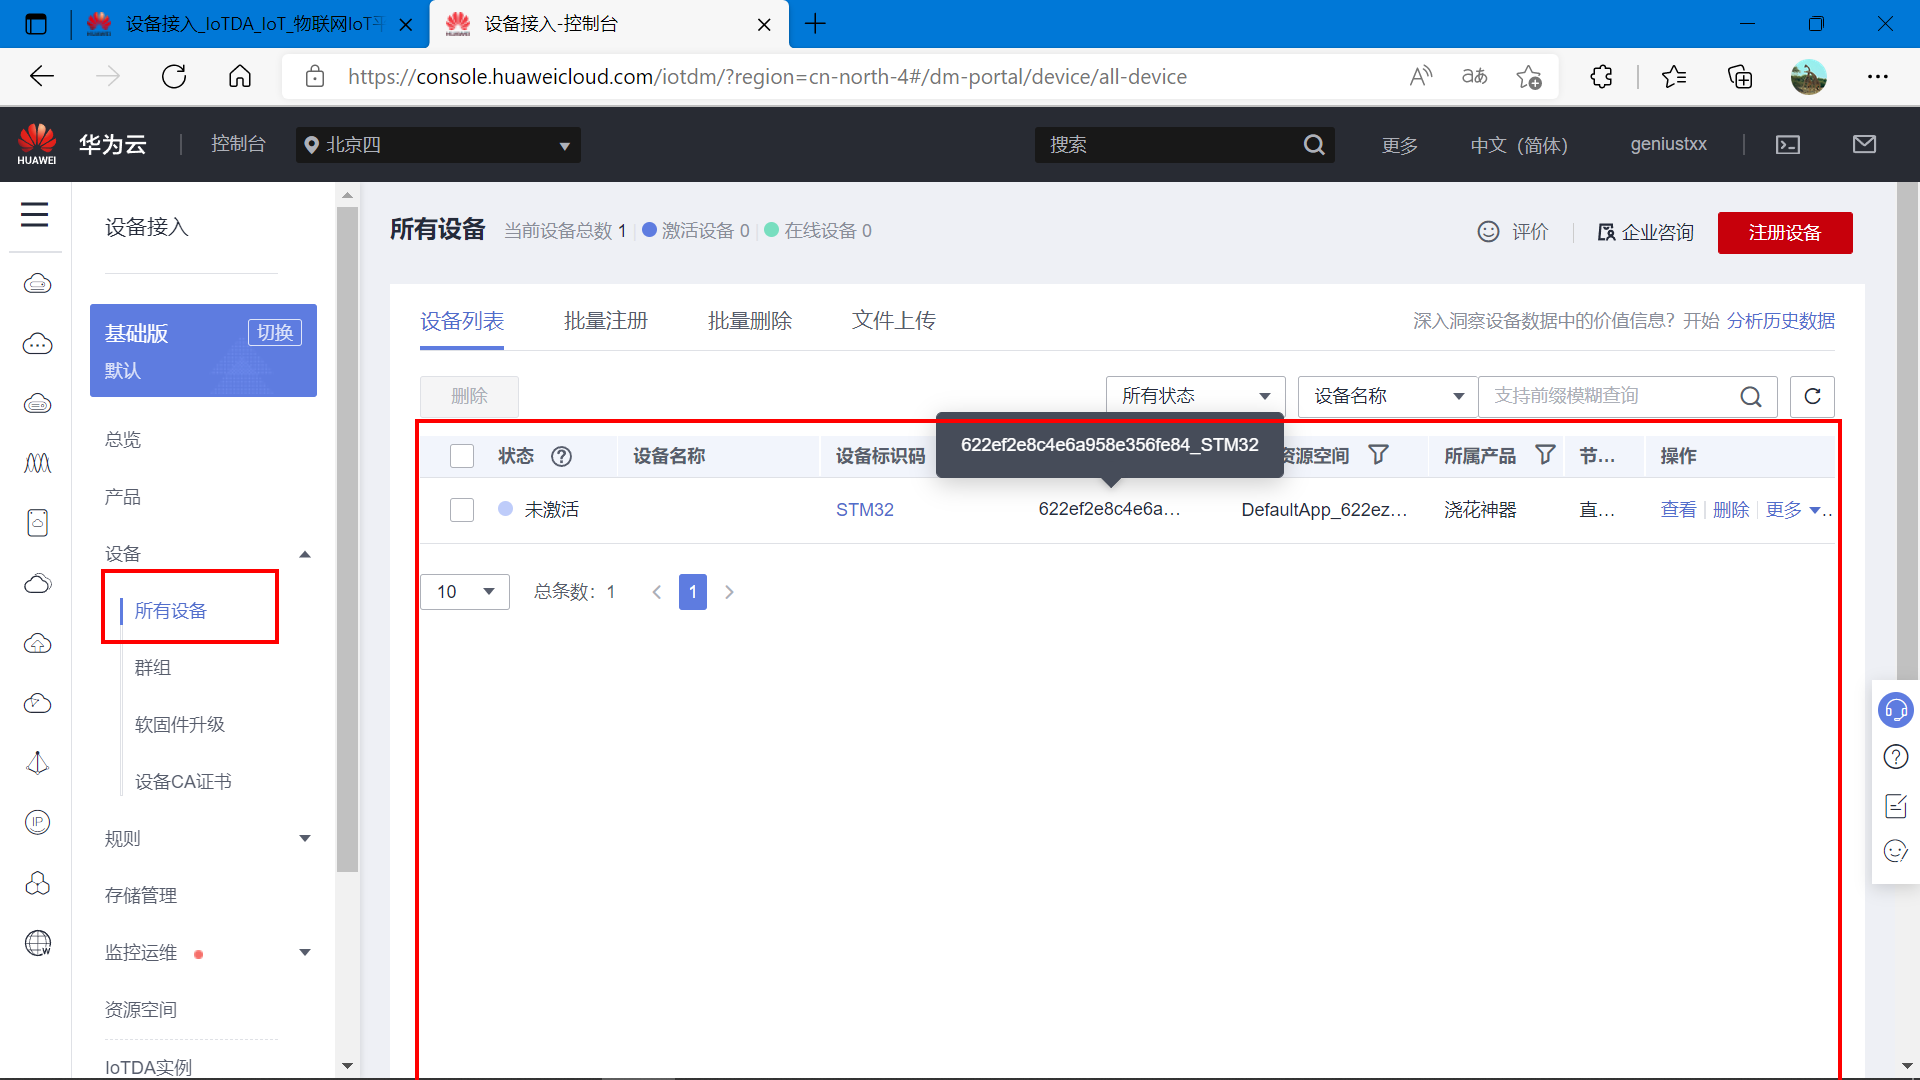This screenshot has width=1920, height=1080.
Task: Open 总览 in the side menu
Action: (123, 440)
